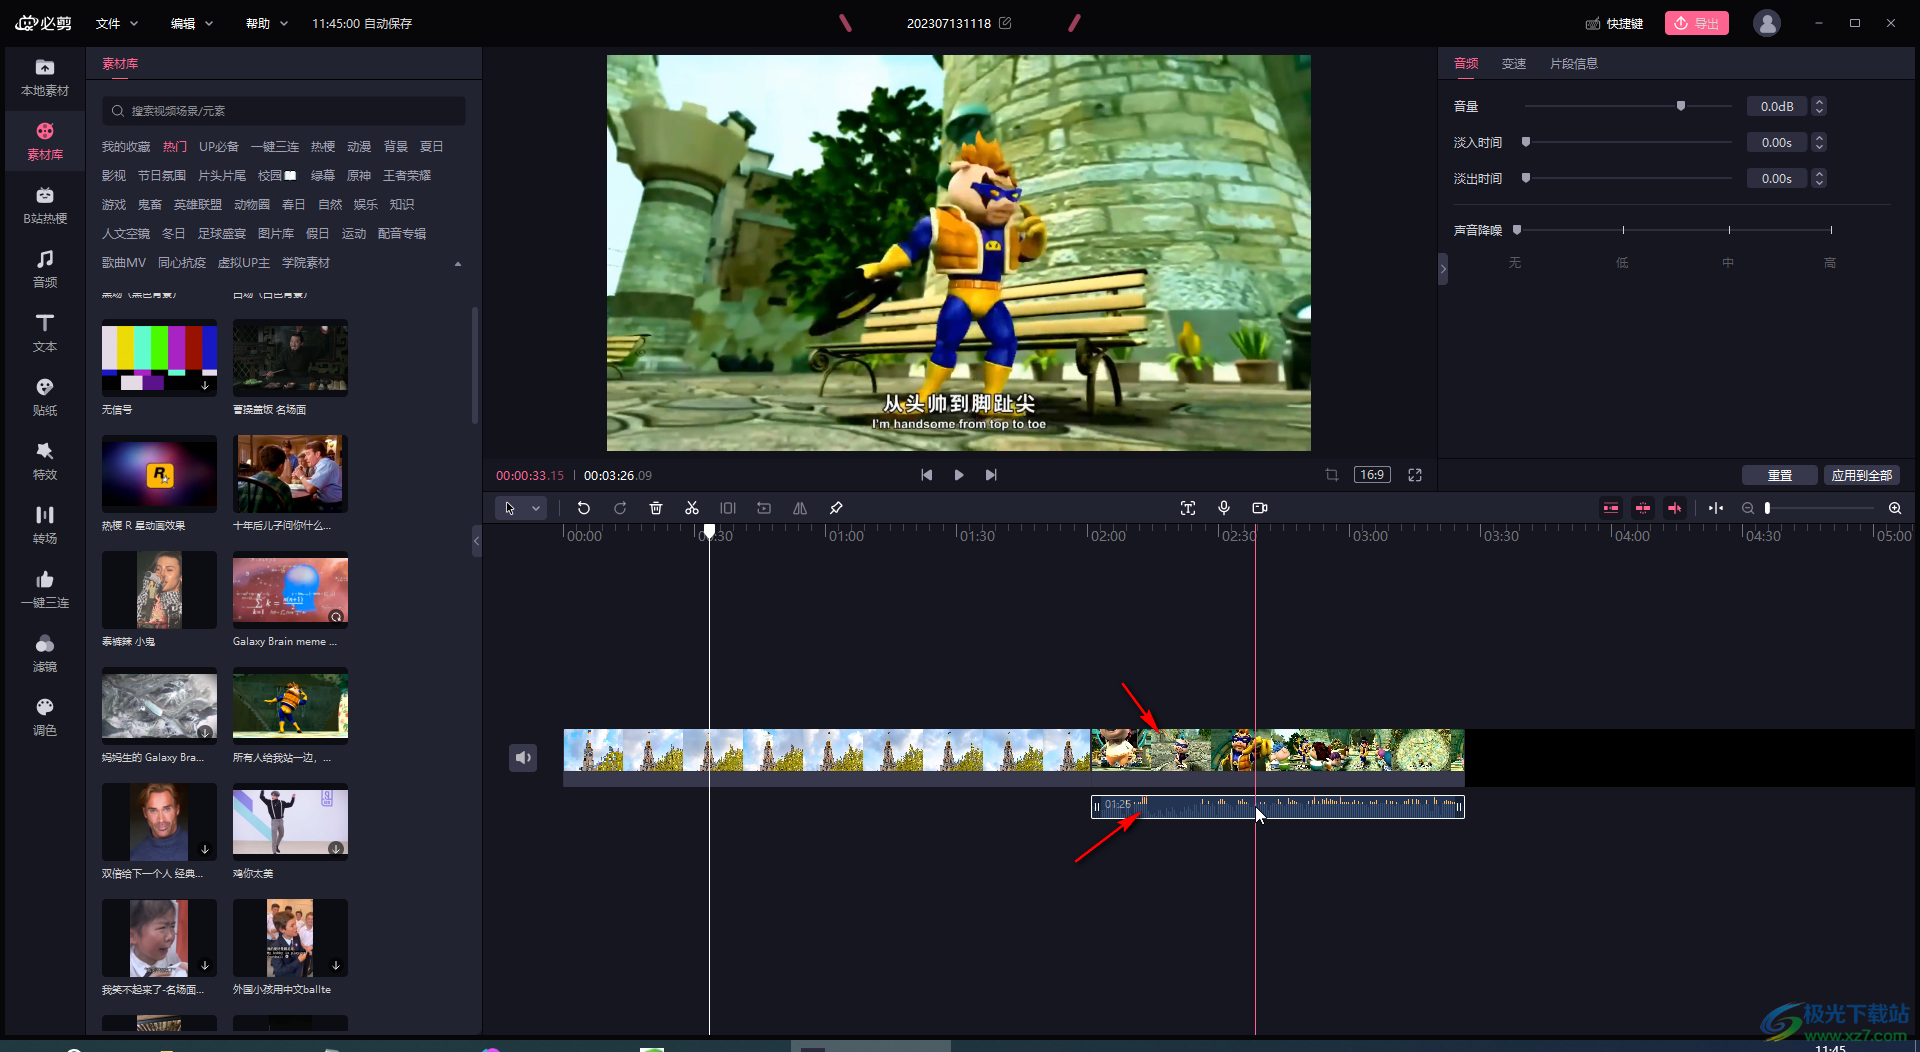This screenshot has height=1052, width=1920.
Task: Click the 导出 export button
Action: 1697,23
